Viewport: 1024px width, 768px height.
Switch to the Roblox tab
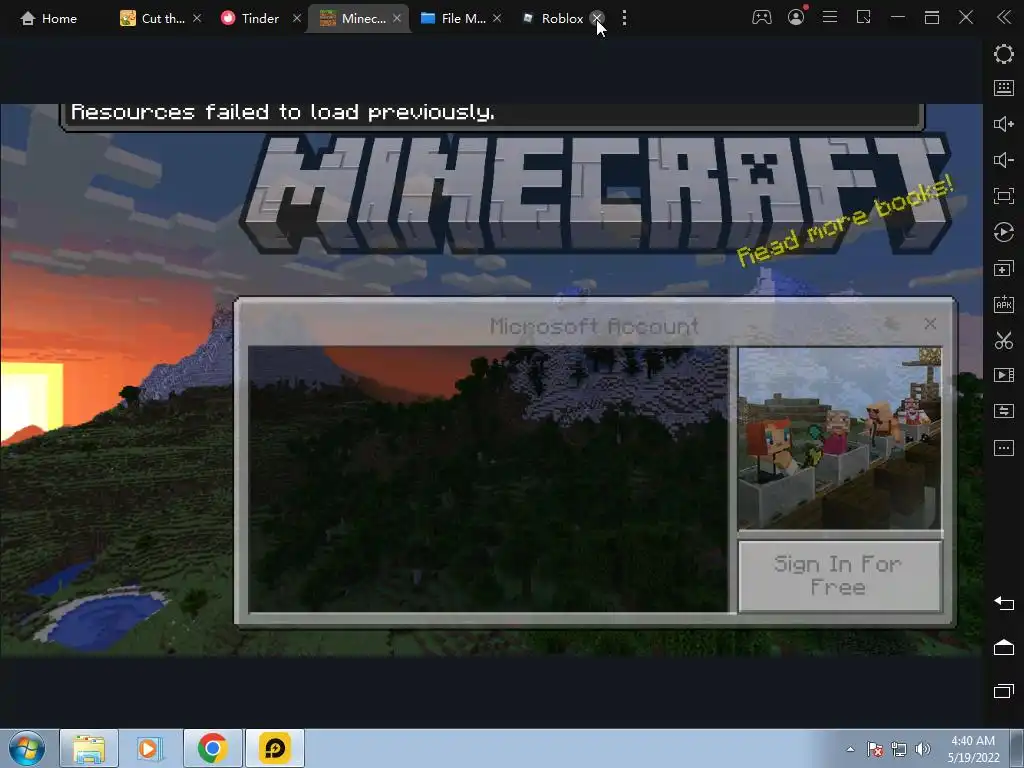[553, 18]
